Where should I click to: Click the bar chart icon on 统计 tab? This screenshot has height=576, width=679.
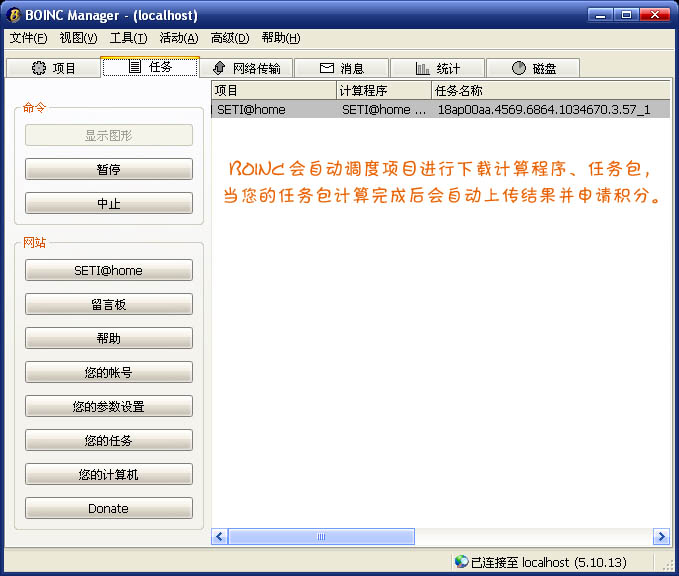click(422, 68)
